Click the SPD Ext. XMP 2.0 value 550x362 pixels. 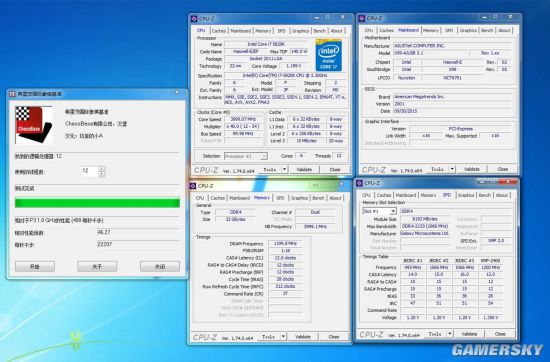pos(496,241)
